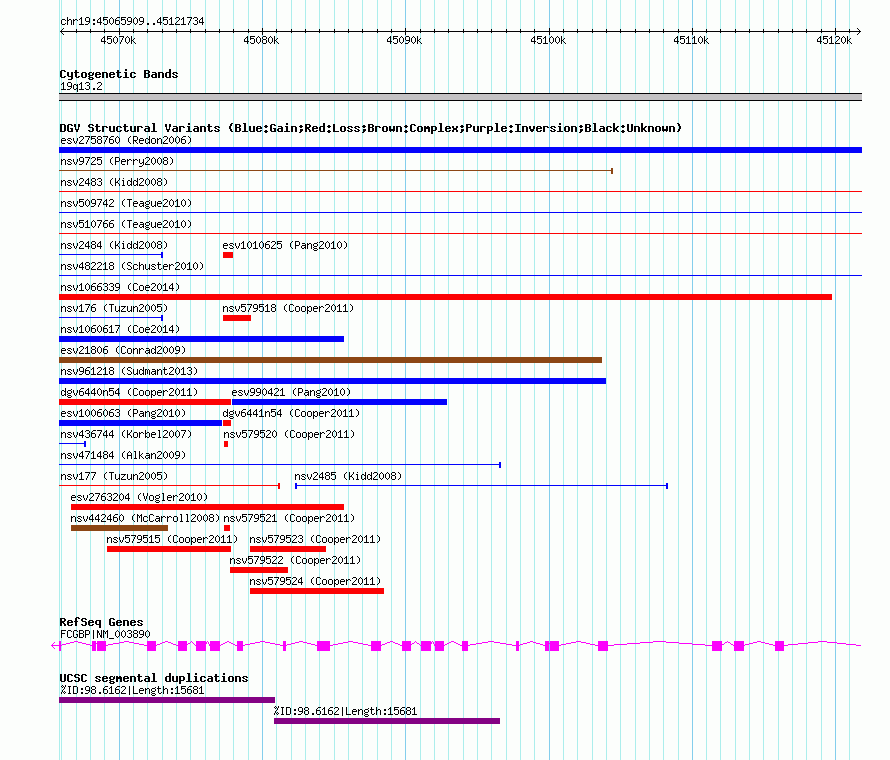Click the nsv436744 (Korbel2007) label
The image size is (890, 760).
(x=126, y=434)
